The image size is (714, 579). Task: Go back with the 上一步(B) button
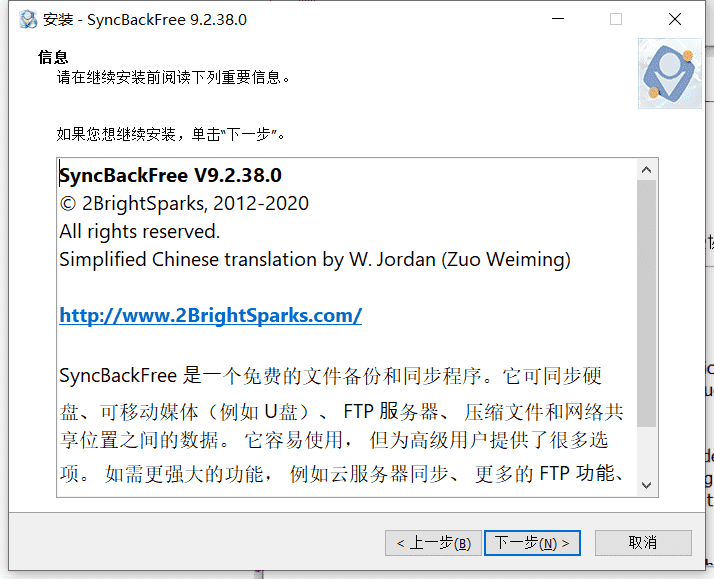click(x=433, y=543)
